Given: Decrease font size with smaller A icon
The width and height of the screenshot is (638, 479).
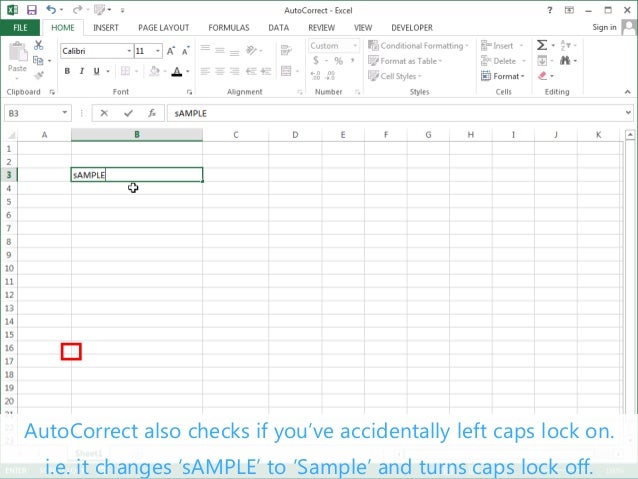Looking at the screenshot, I should [x=185, y=51].
